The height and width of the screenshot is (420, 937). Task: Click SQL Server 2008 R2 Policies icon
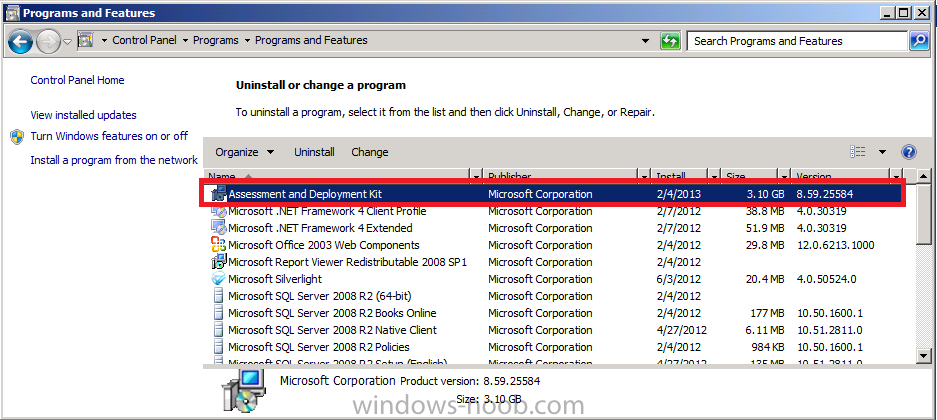click(x=219, y=347)
